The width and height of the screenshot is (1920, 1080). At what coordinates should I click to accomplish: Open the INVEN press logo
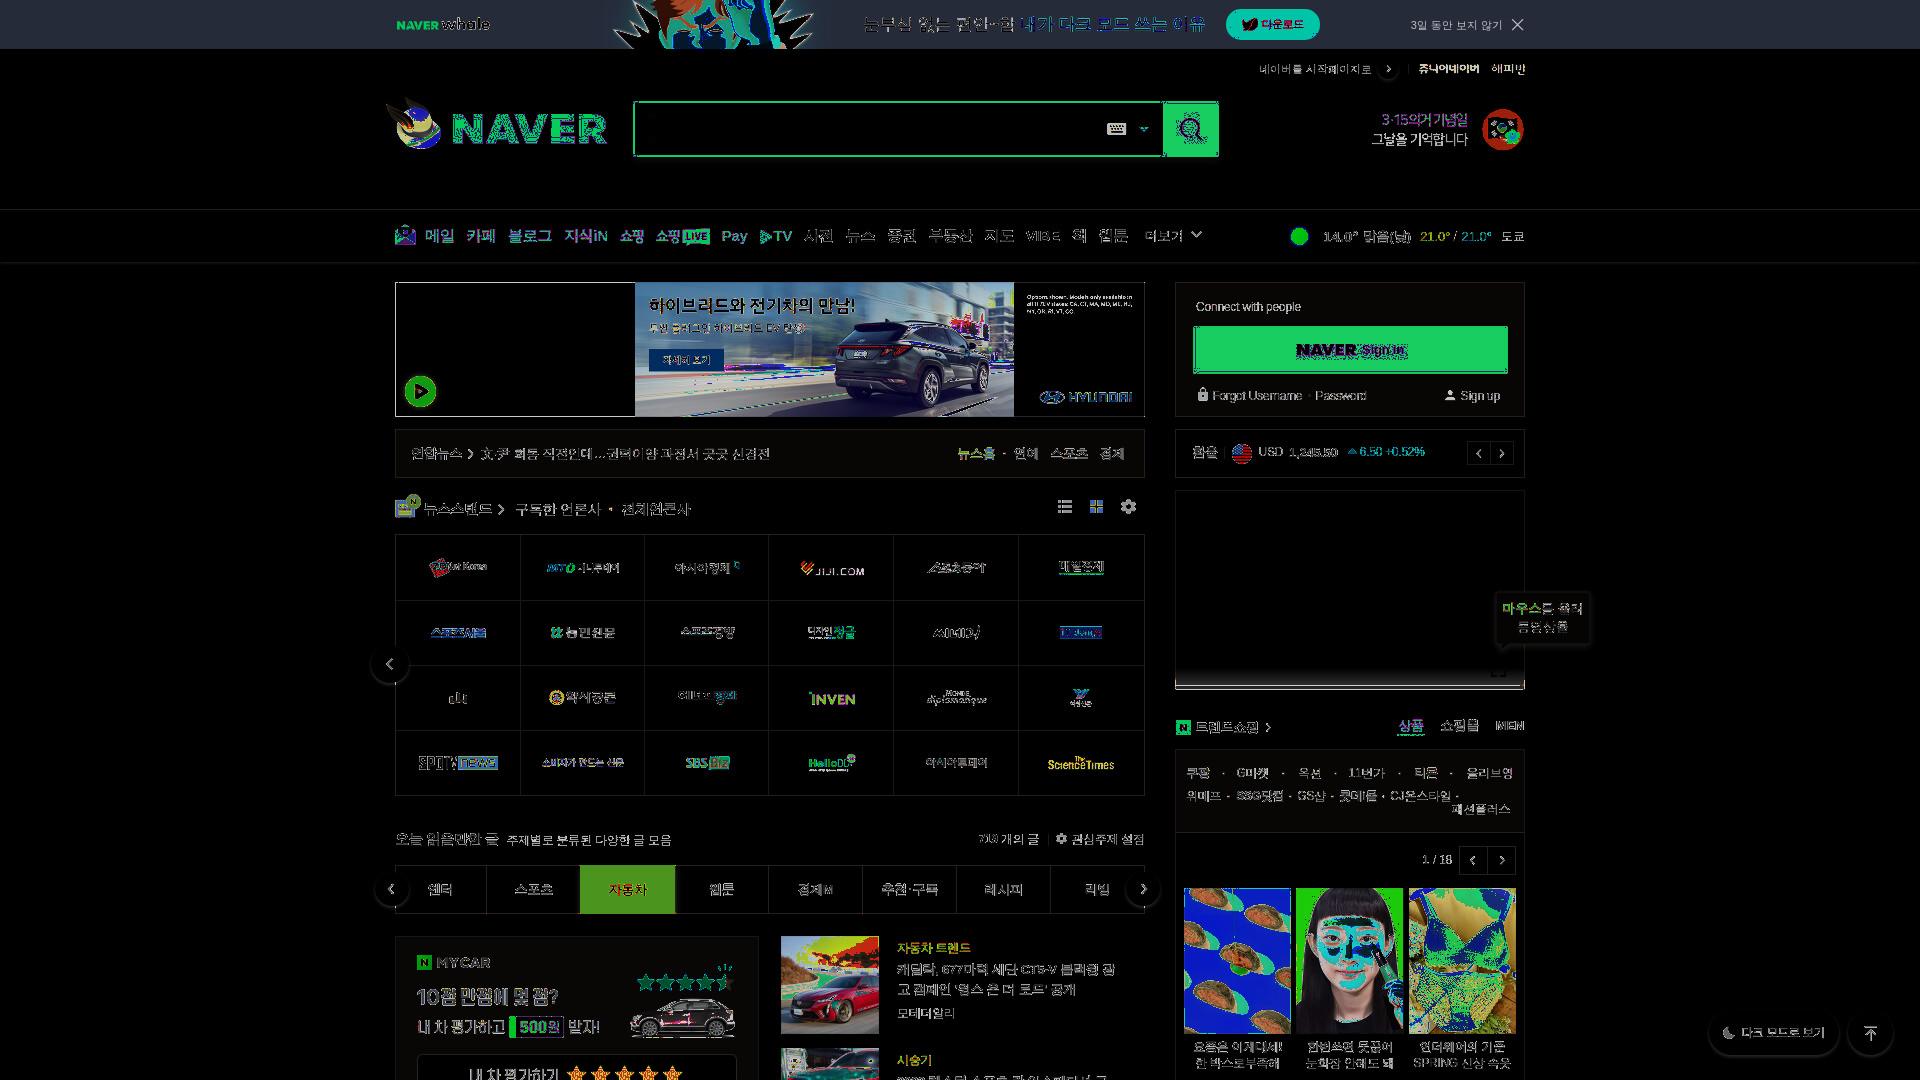pyautogui.click(x=832, y=698)
